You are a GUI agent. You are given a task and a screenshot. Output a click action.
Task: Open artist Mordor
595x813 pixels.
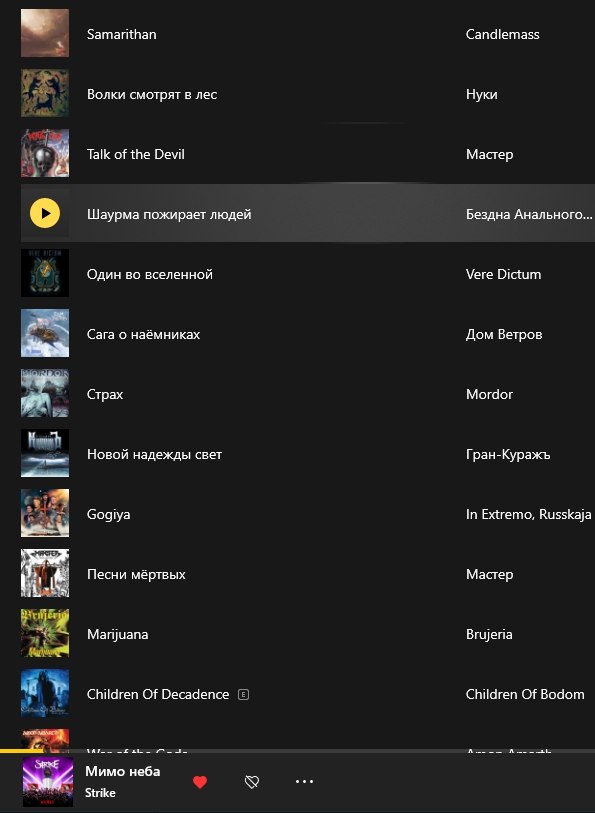point(489,395)
